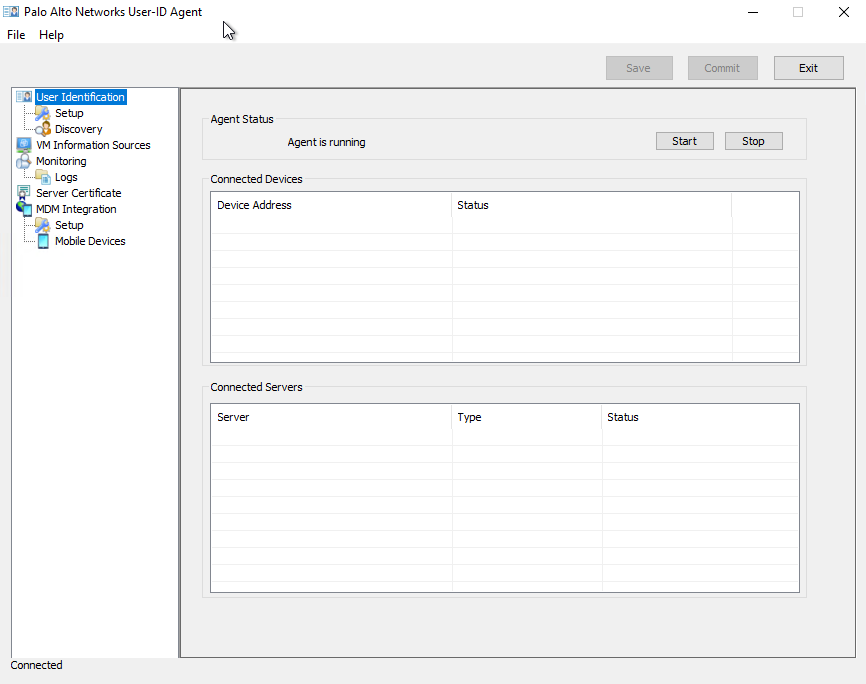Select User Identification in the tree
866x684 pixels.
(x=81, y=97)
